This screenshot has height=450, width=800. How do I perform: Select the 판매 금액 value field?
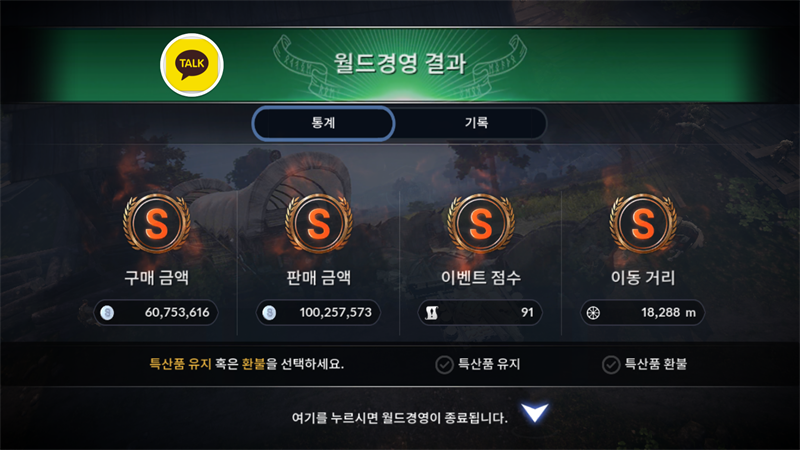pyautogui.click(x=318, y=313)
